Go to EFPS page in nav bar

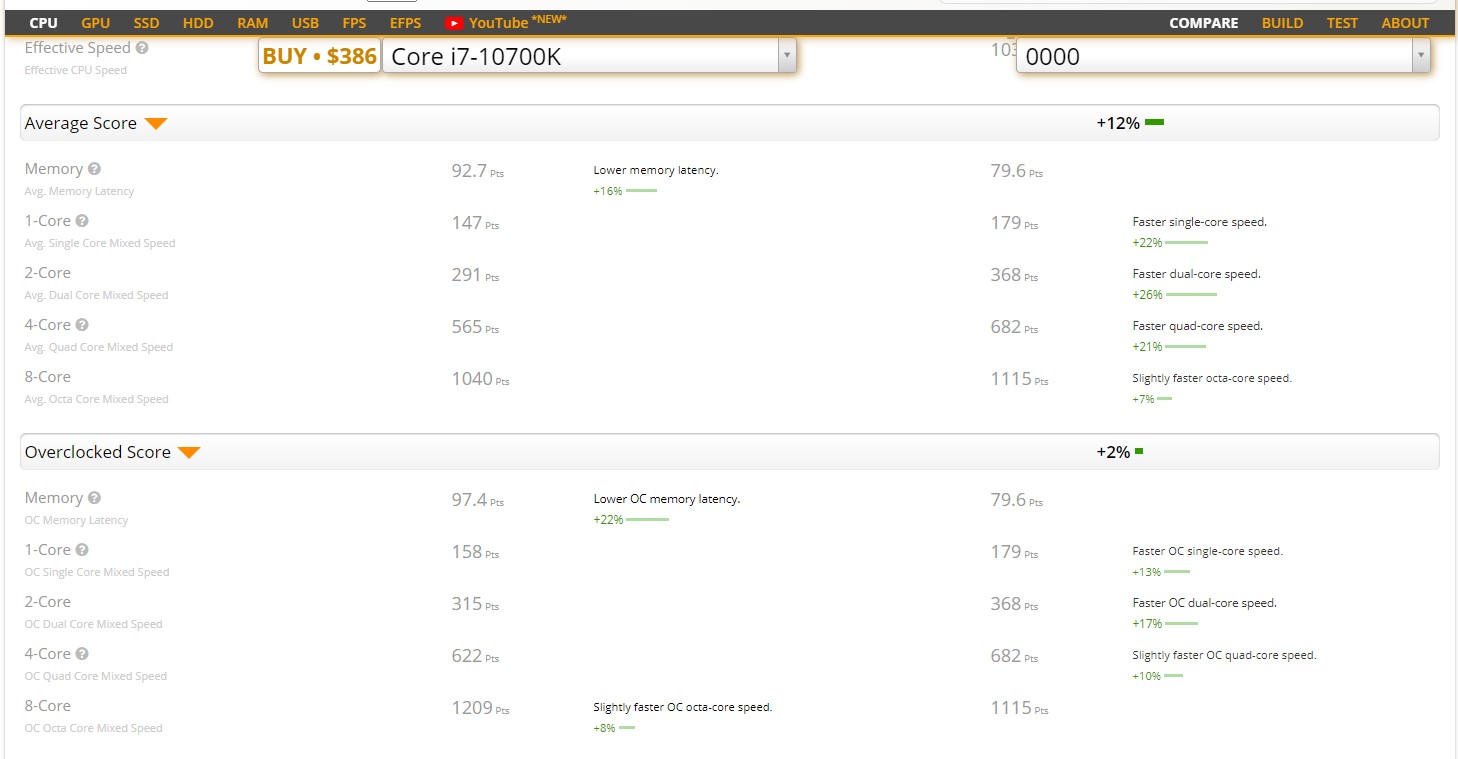(x=405, y=23)
